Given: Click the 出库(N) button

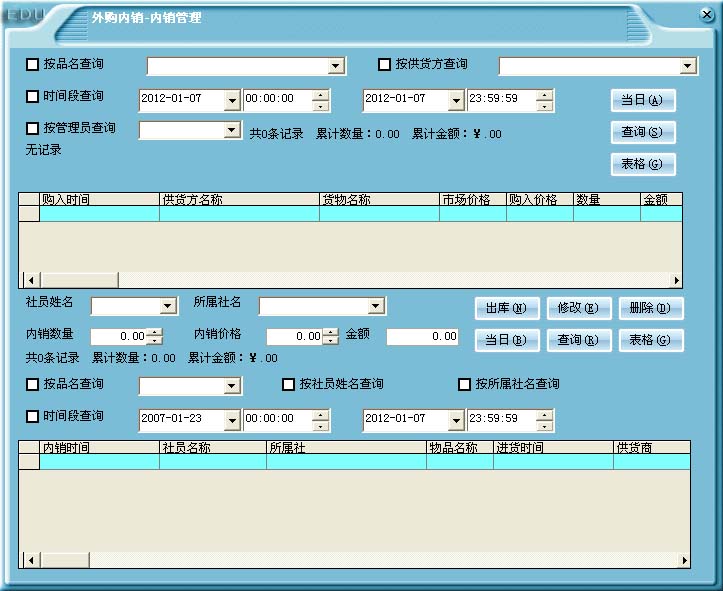Looking at the screenshot, I should coord(507,308).
